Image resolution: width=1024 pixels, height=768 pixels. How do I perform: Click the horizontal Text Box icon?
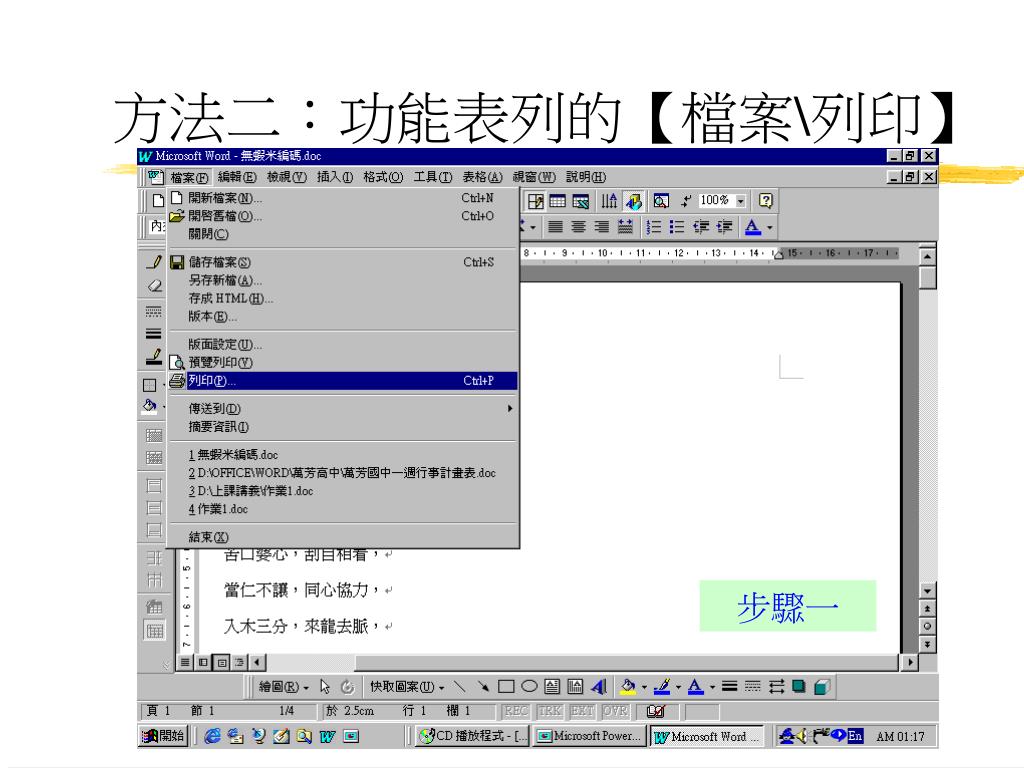552,687
